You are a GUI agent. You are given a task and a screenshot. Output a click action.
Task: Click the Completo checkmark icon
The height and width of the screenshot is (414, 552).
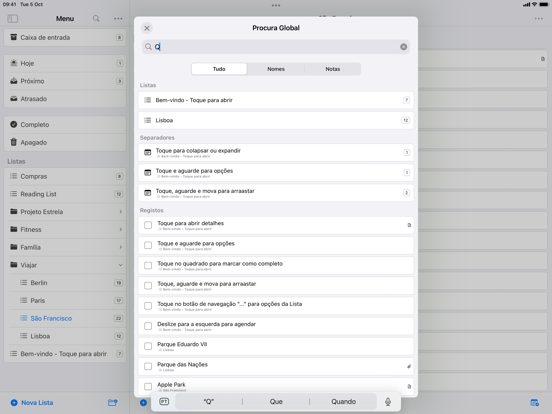pos(14,124)
